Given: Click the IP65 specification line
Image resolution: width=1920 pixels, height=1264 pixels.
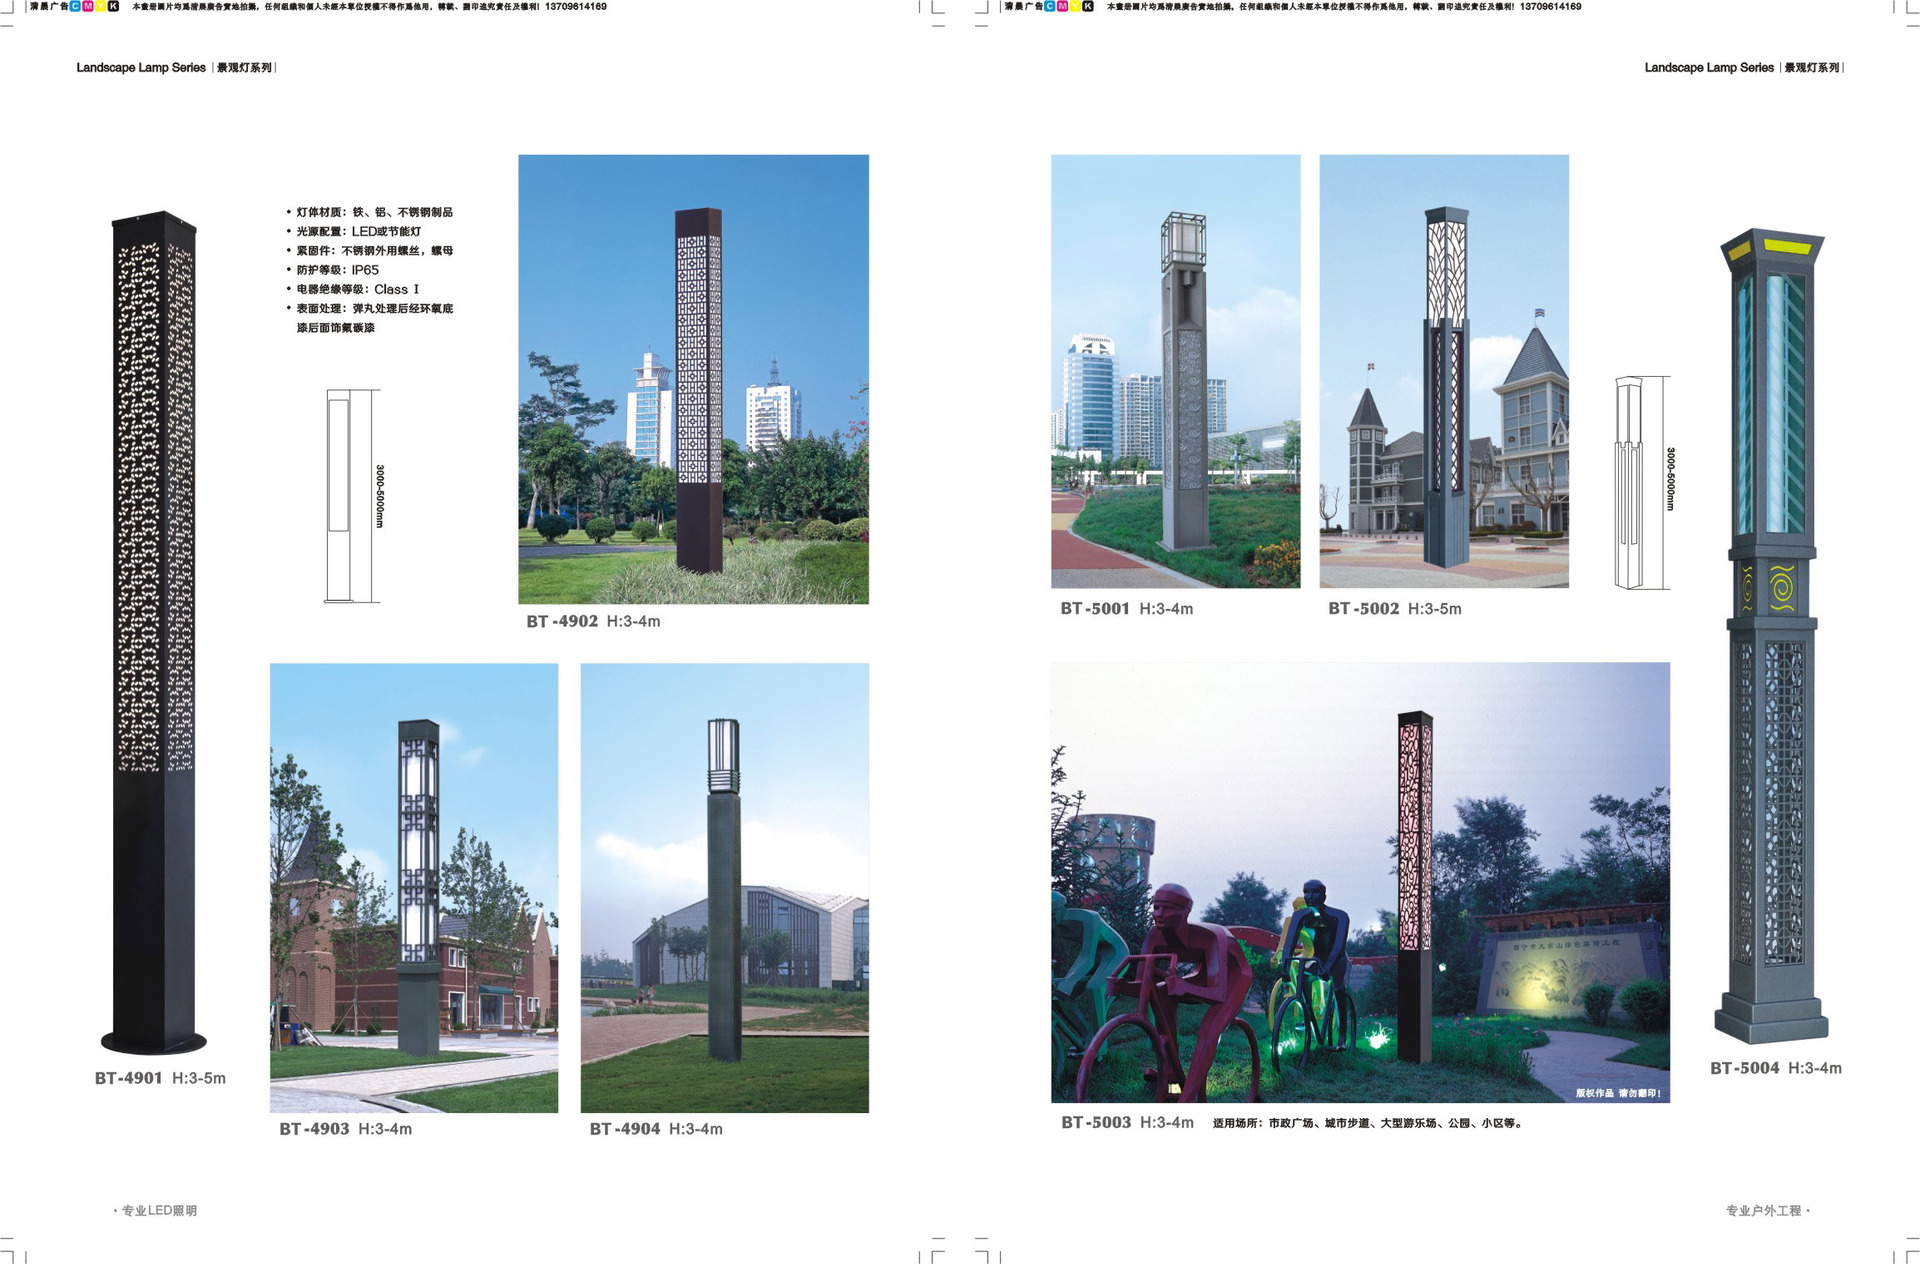Looking at the screenshot, I should [x=337, y=270].
